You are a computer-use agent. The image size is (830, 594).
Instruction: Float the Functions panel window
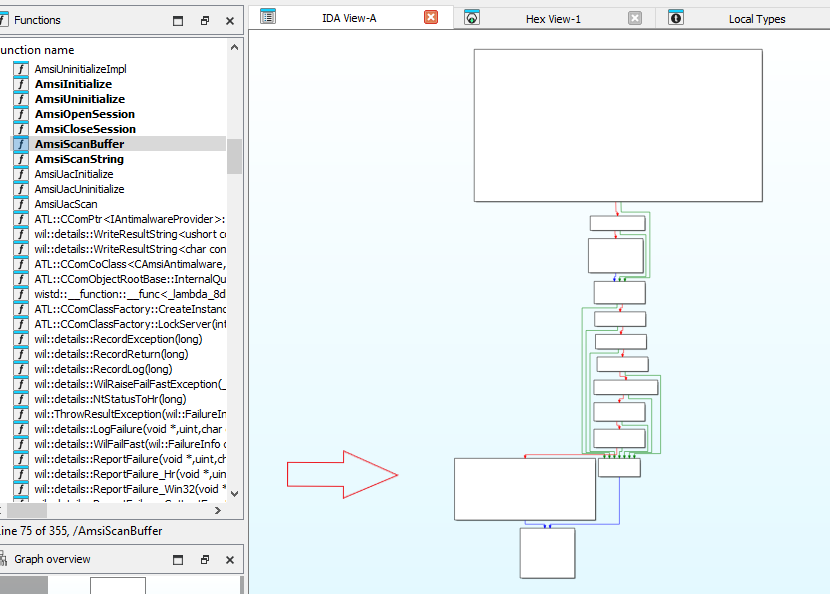point(204,20)
